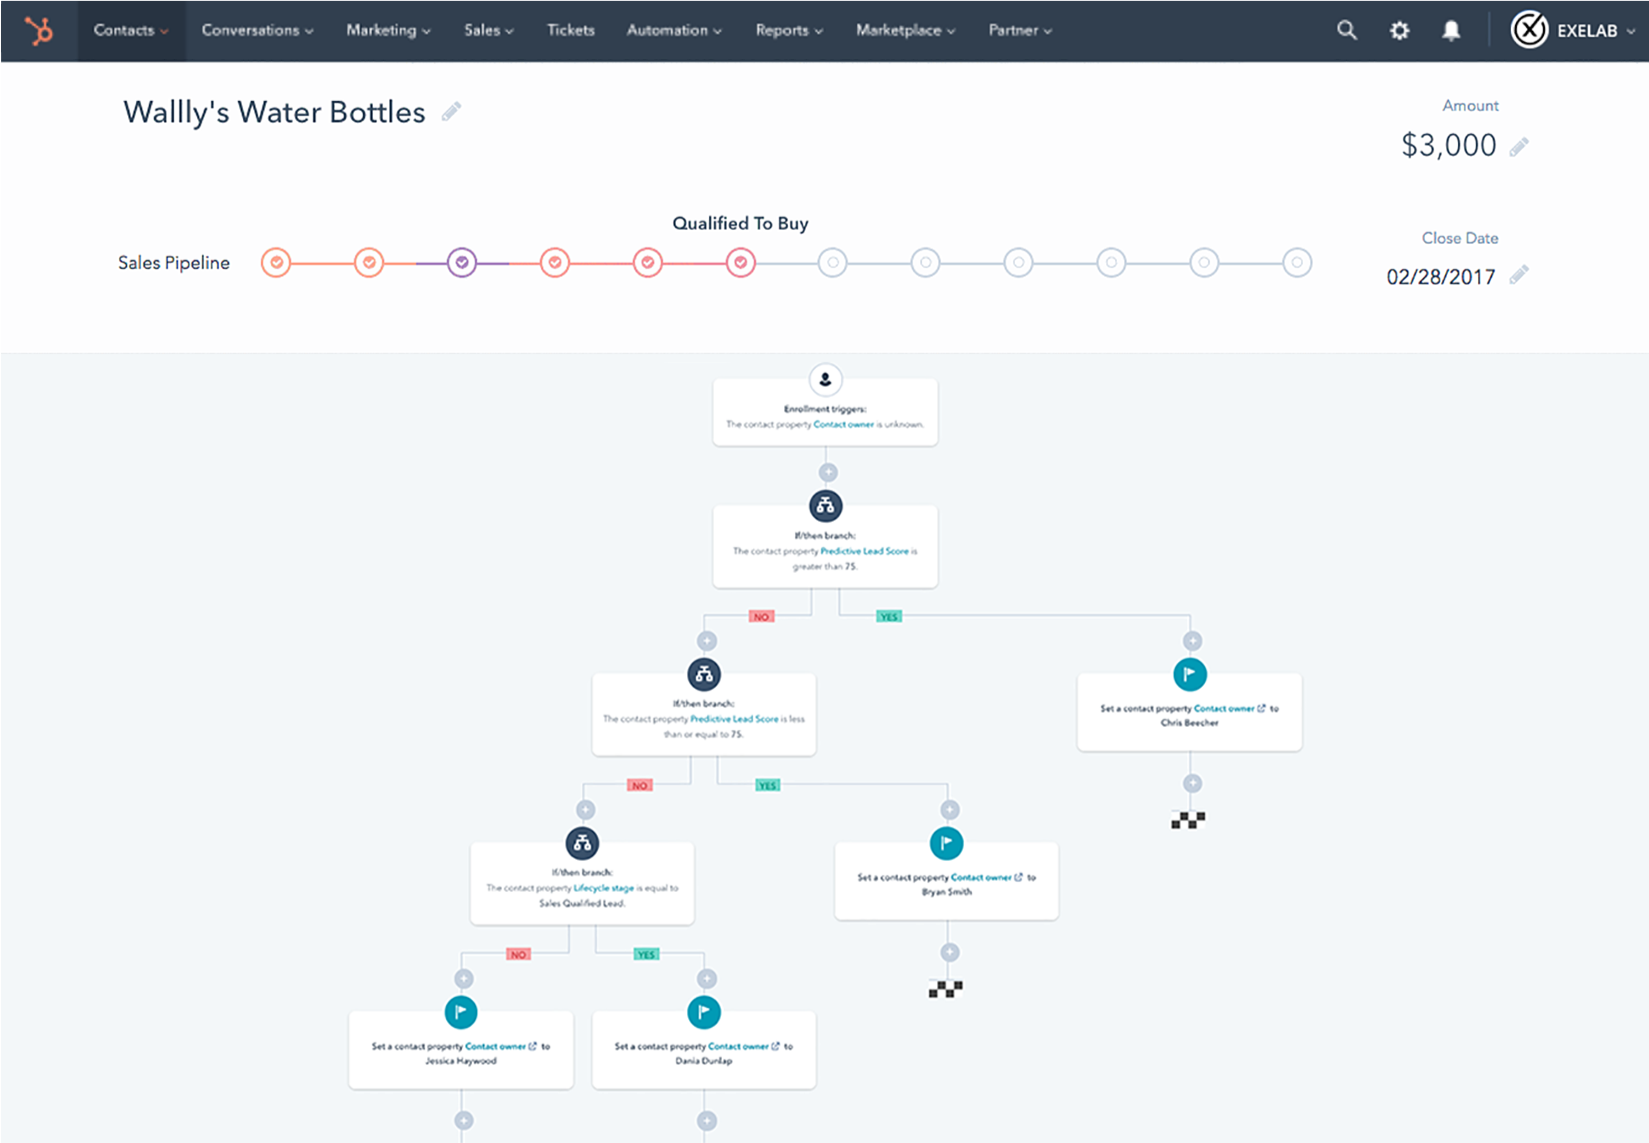Open the Contacts dropdown menu
Viewport: 1649px width, 1143px height.
(131, 31)
